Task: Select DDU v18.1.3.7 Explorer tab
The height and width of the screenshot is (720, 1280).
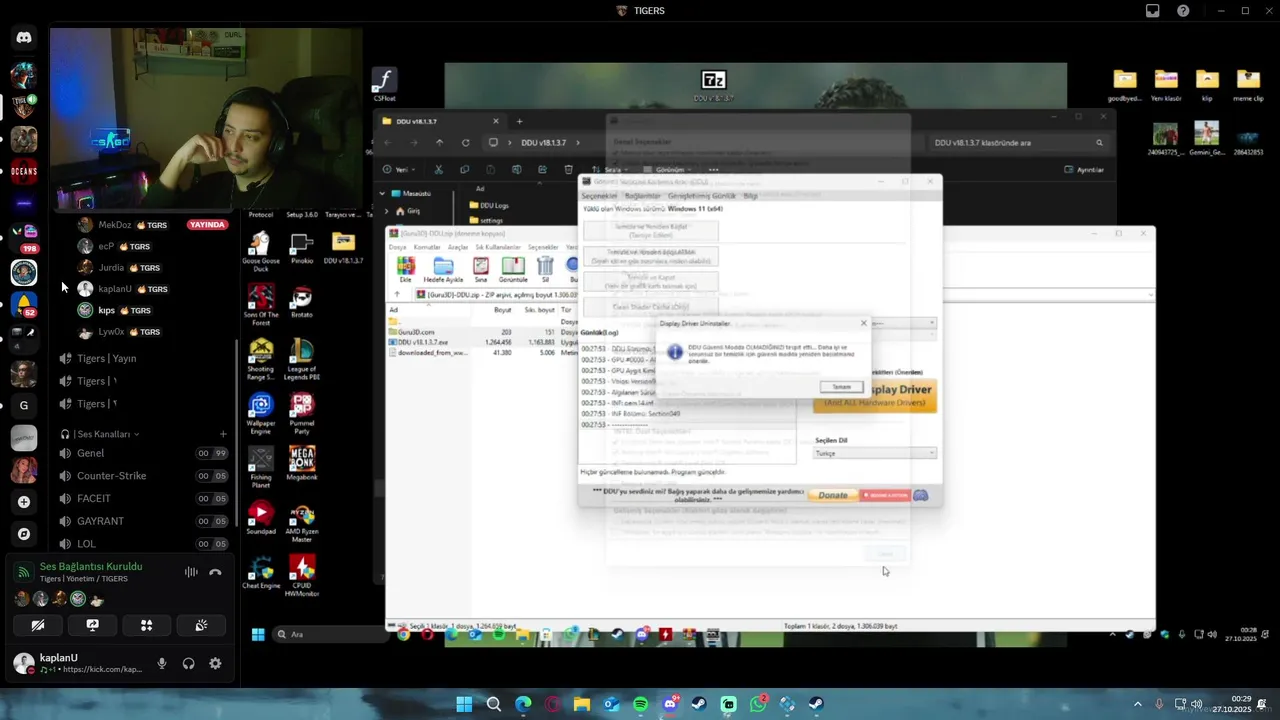Action: (x=442, y=121)
